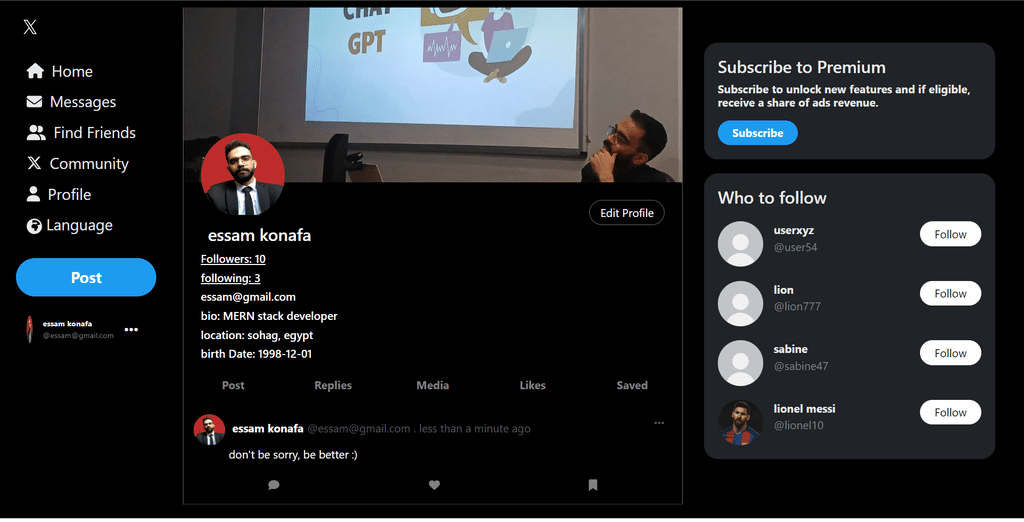Like the post with the heart icon
The image size is (1024, 522).
tap(434, 485)
